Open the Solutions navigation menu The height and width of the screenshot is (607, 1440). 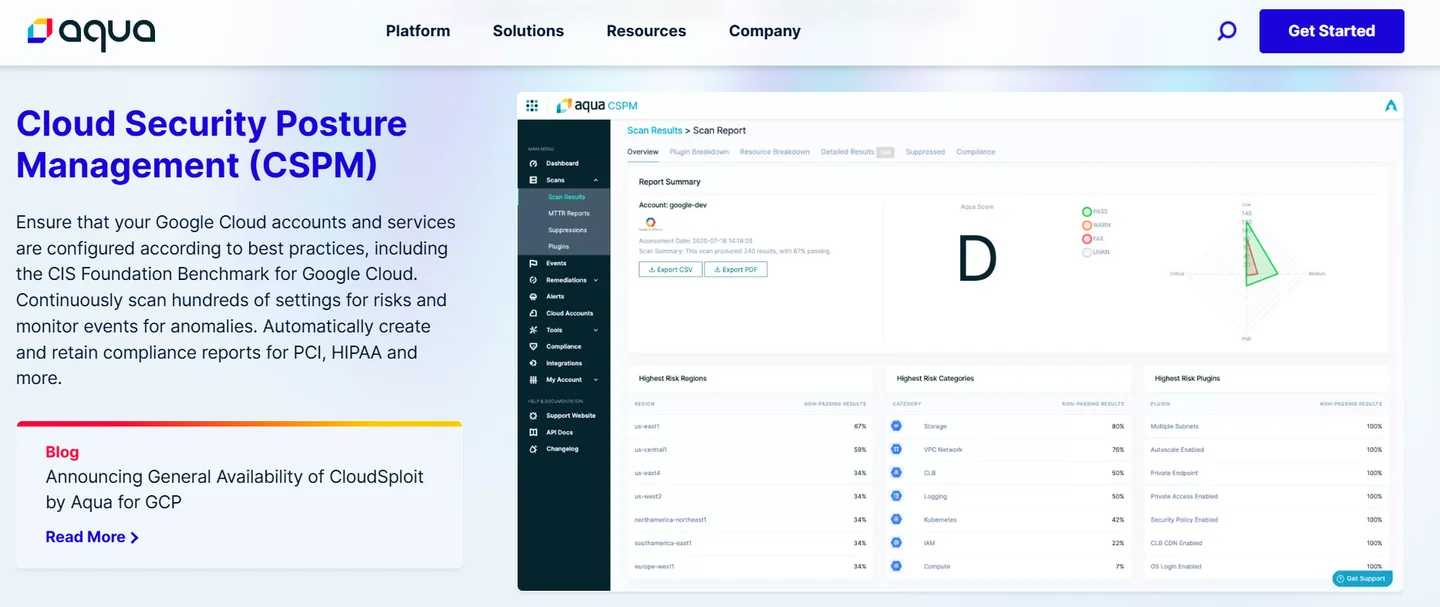[x=528, y=31]
